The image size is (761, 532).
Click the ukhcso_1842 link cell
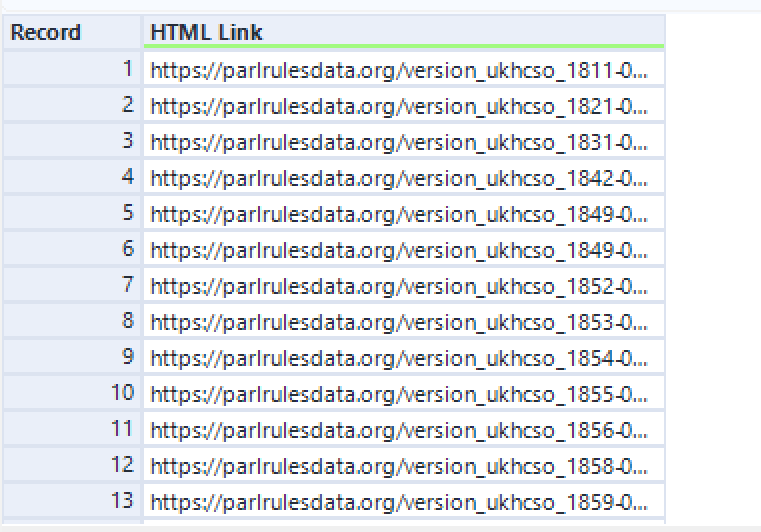404,176
